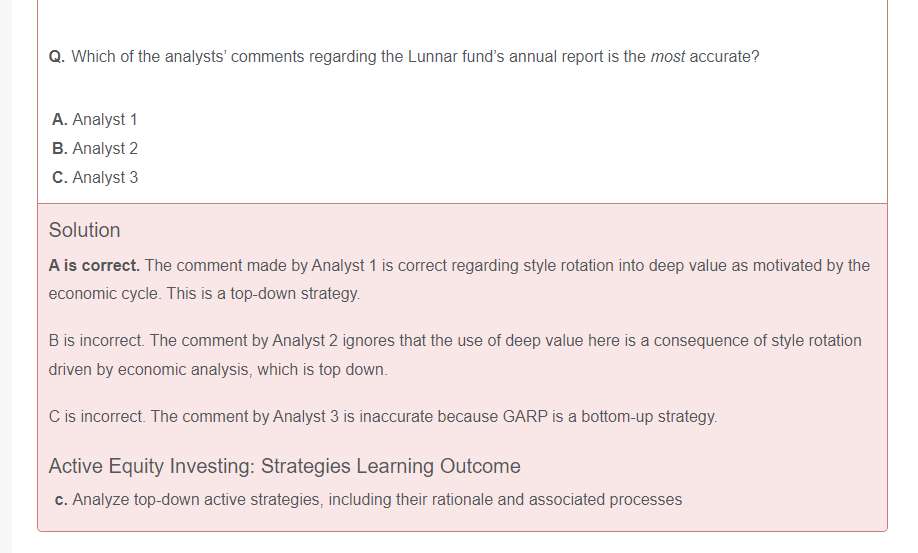This screenshot has width=918, height=553.
Task: Open learning outcome c. Analyze top-down strategies
Action: click(x=377, y=499)
